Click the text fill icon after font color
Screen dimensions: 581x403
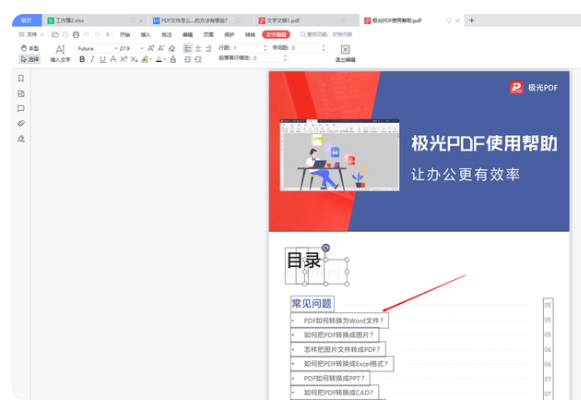[x=173, y=59]
